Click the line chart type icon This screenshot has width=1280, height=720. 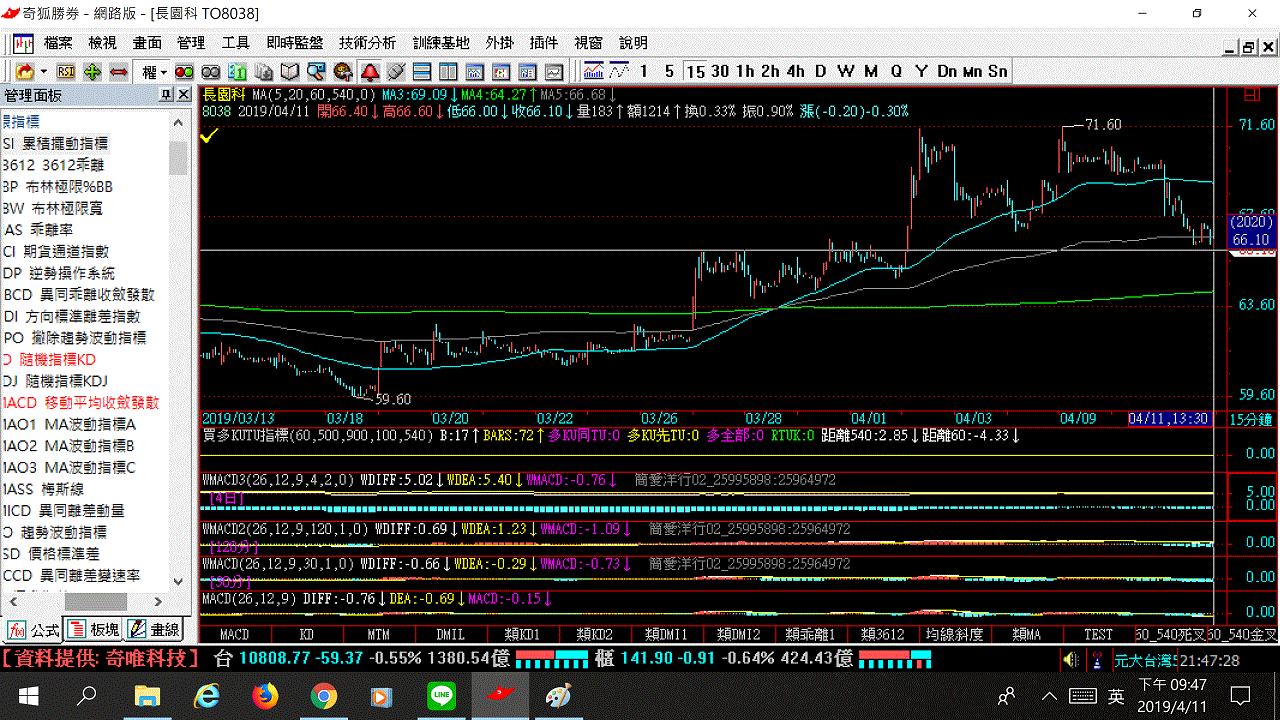click(619, 71)
